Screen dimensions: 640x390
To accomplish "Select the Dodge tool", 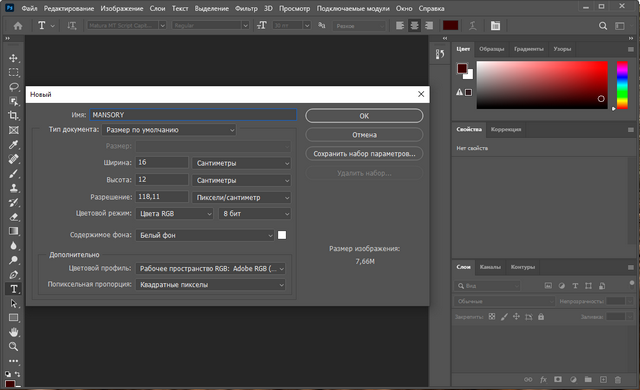I will point(13,260).
